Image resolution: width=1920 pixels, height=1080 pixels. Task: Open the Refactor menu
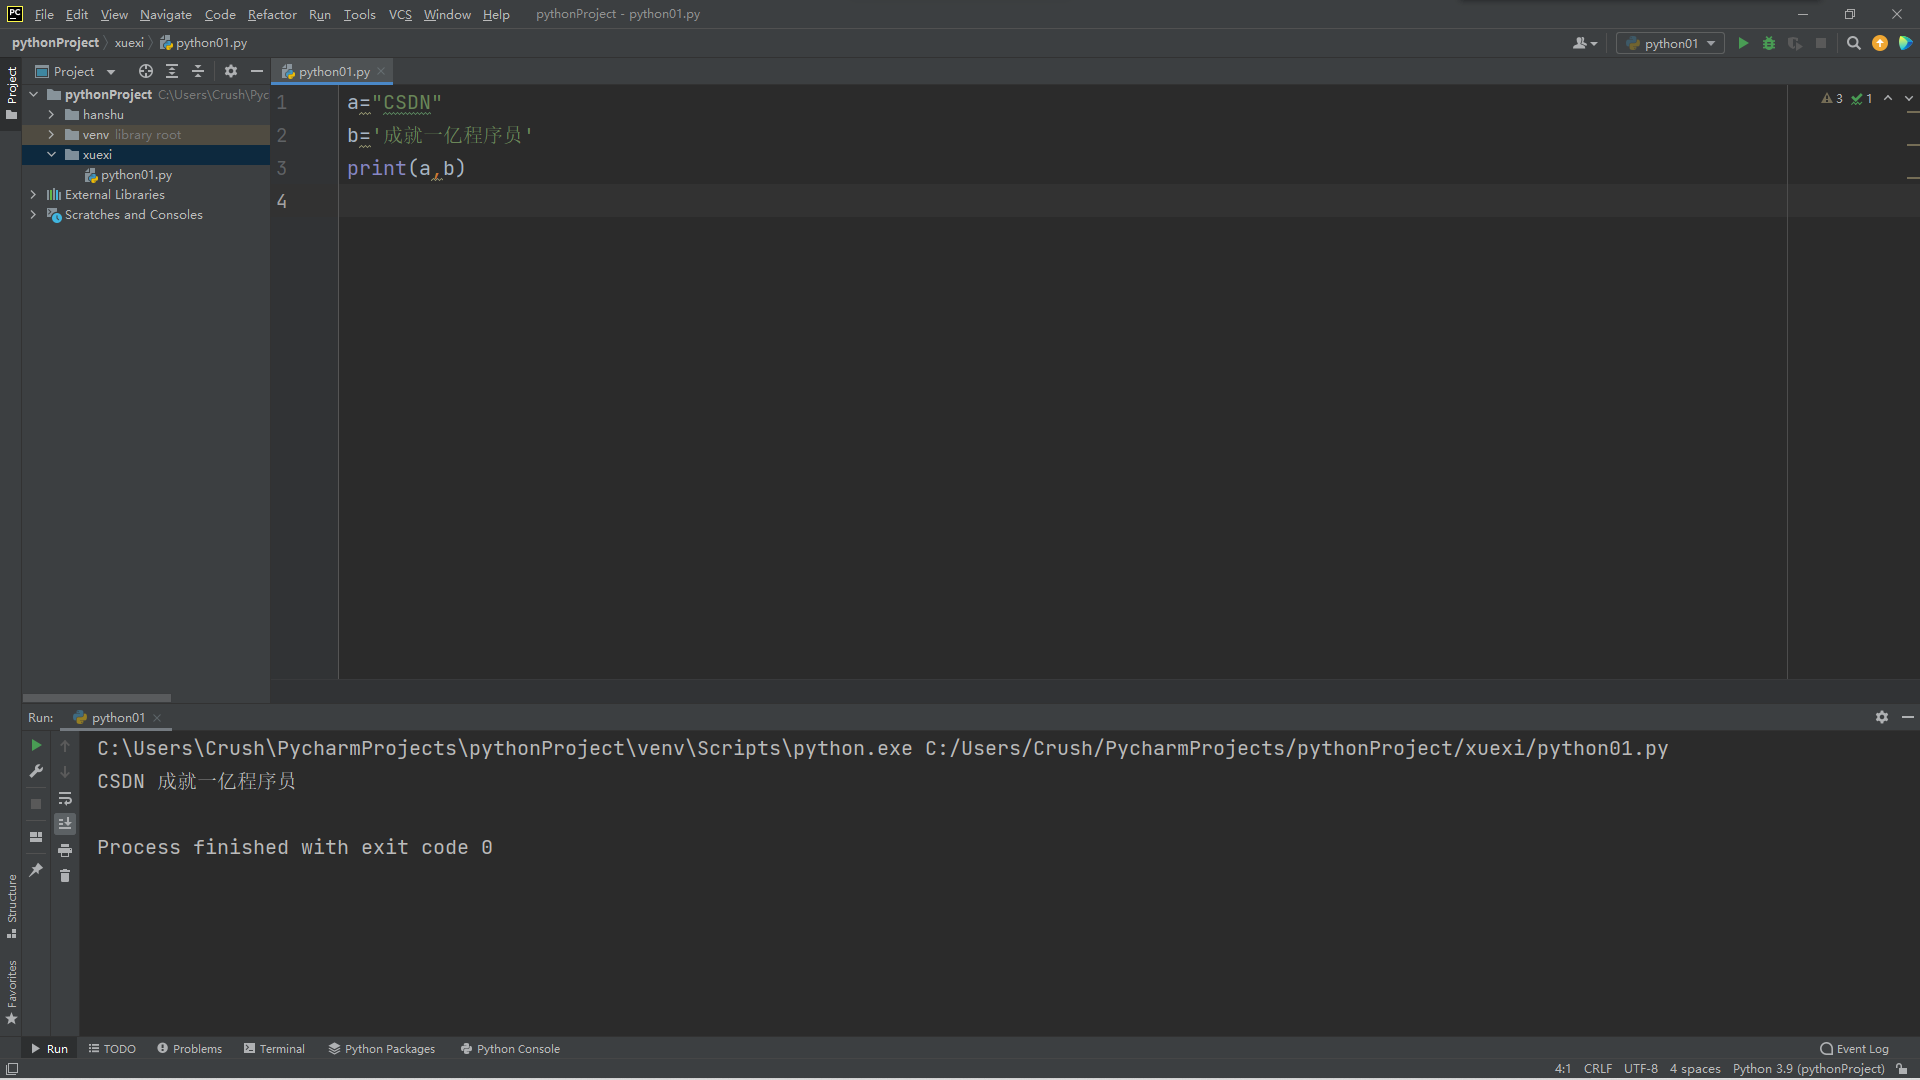click(x=272, y=14)
